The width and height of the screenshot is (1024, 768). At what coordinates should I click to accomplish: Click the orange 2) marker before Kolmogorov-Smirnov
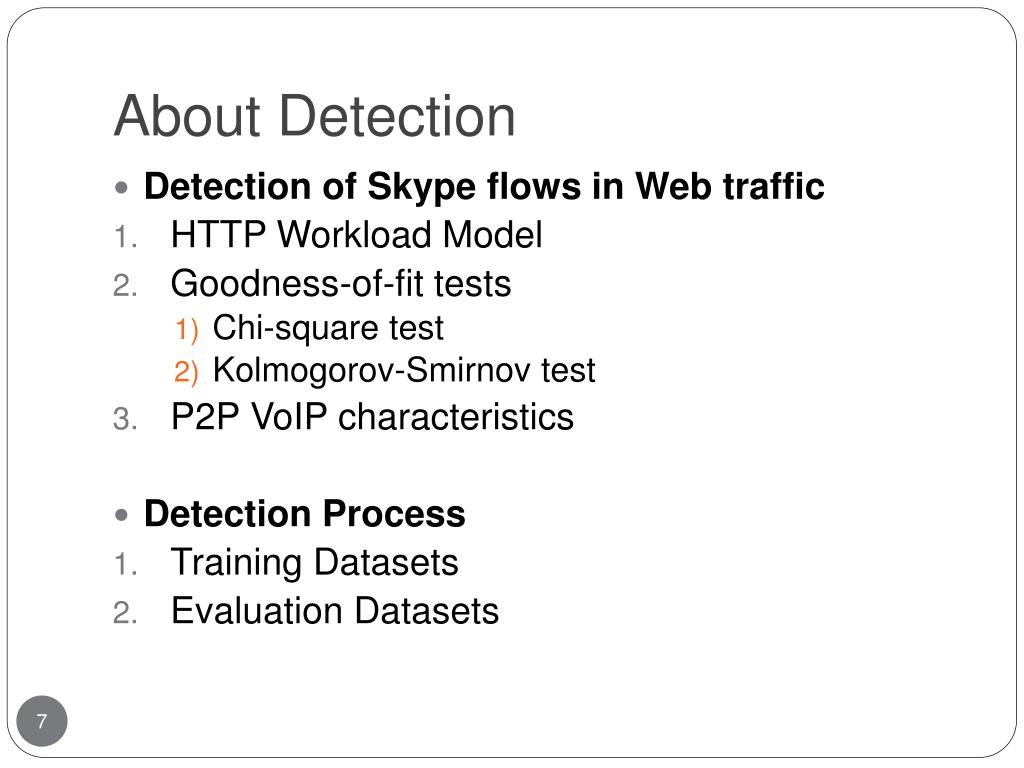coord(186,372)
